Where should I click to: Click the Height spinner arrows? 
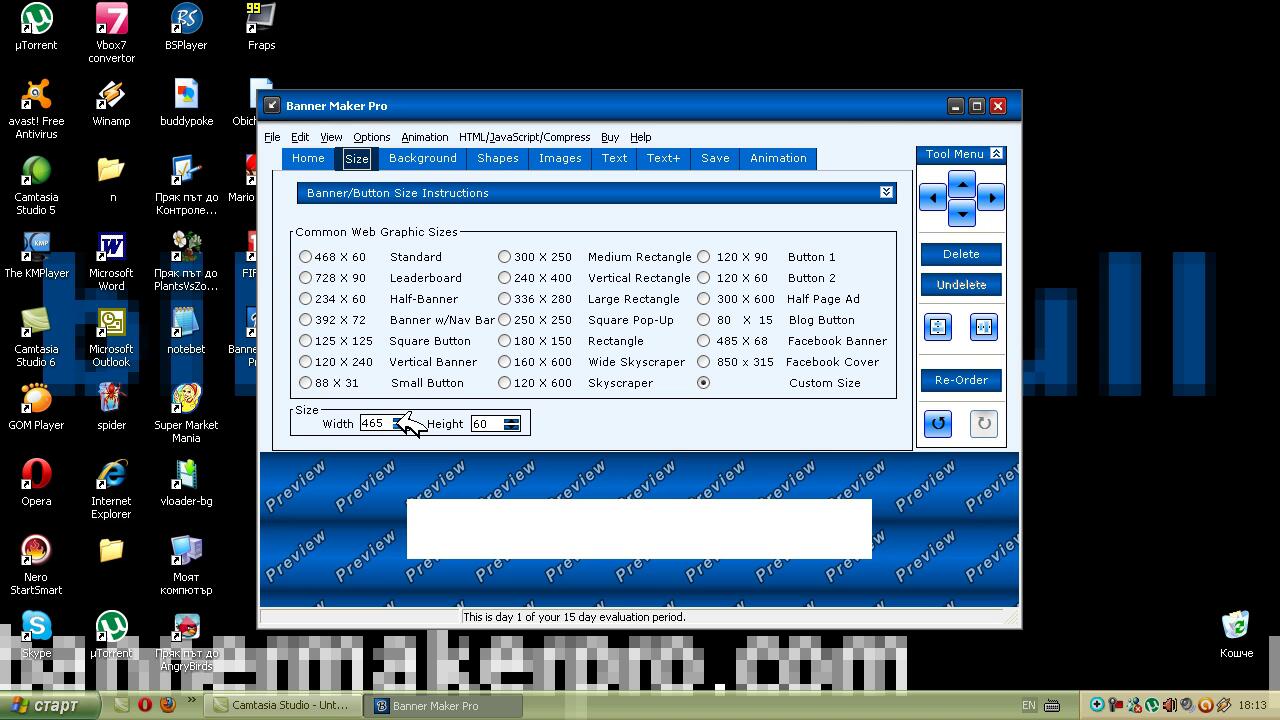(512, 424)
